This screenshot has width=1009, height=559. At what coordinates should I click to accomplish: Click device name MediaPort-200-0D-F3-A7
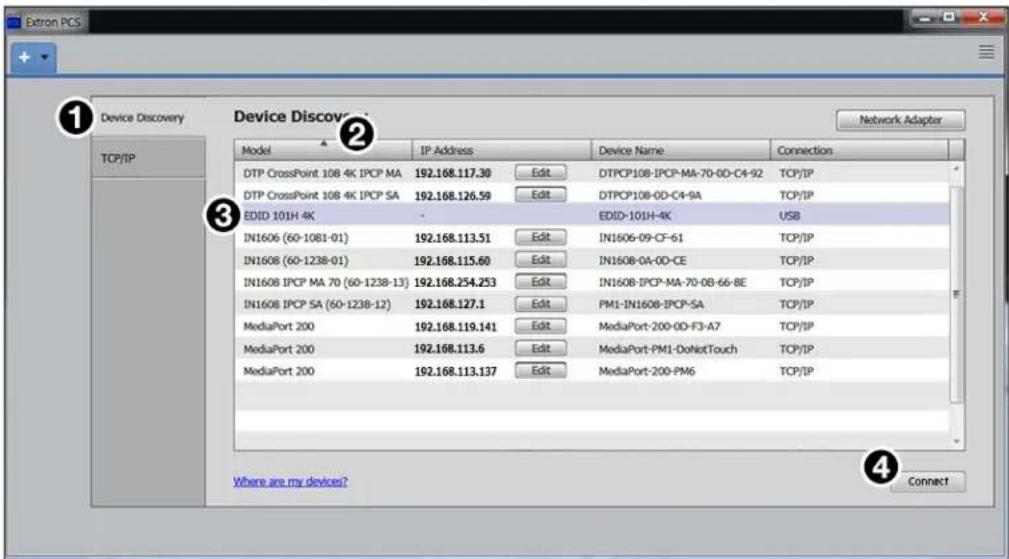pos(659,327)
